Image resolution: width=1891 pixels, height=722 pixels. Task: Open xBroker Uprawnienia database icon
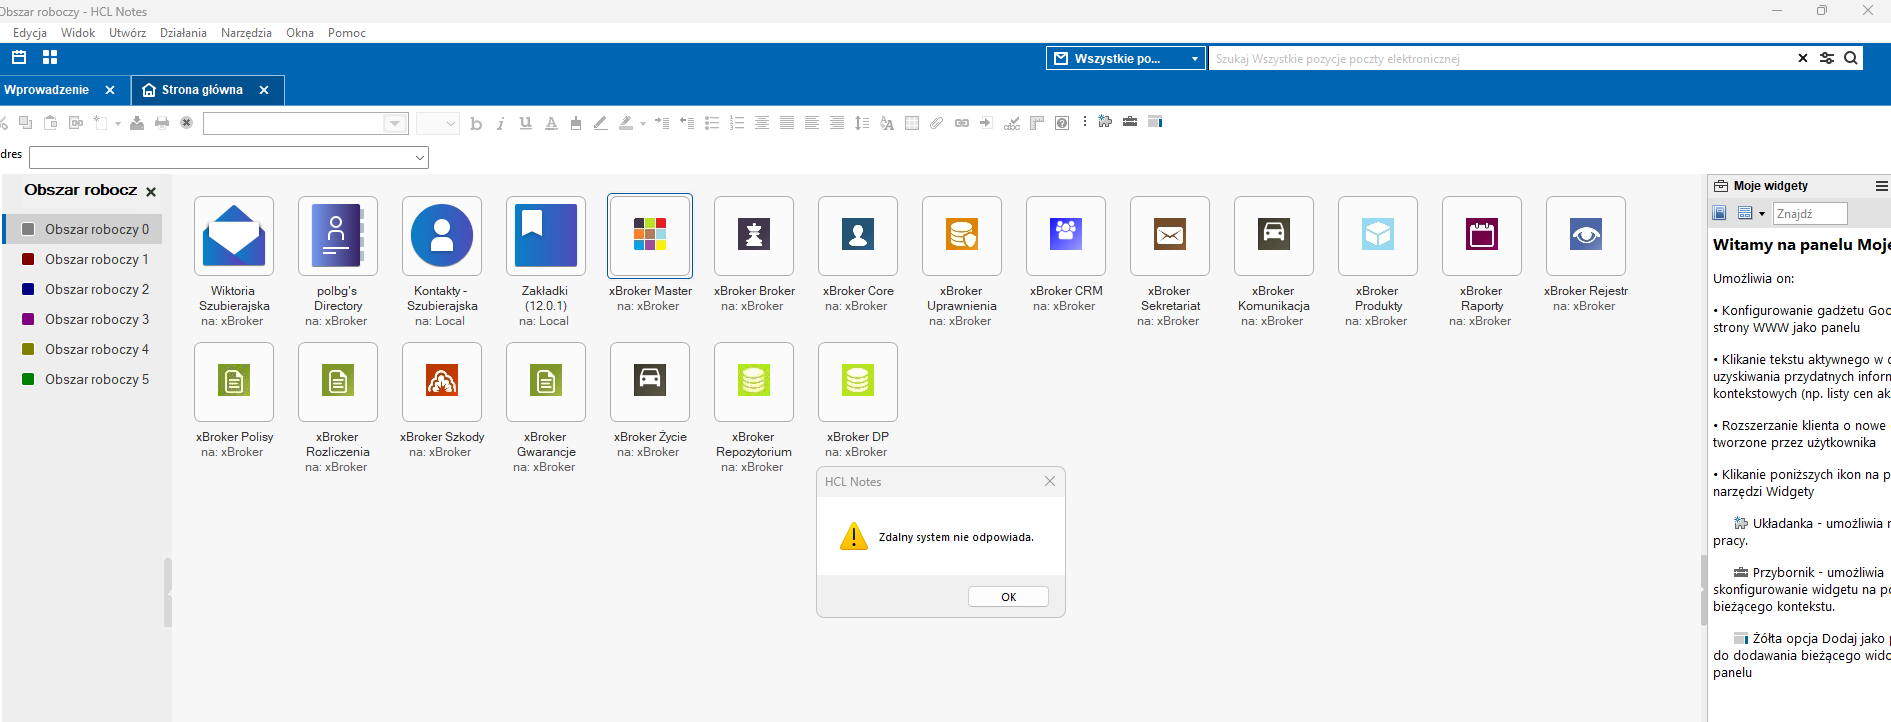coord(962,236)
